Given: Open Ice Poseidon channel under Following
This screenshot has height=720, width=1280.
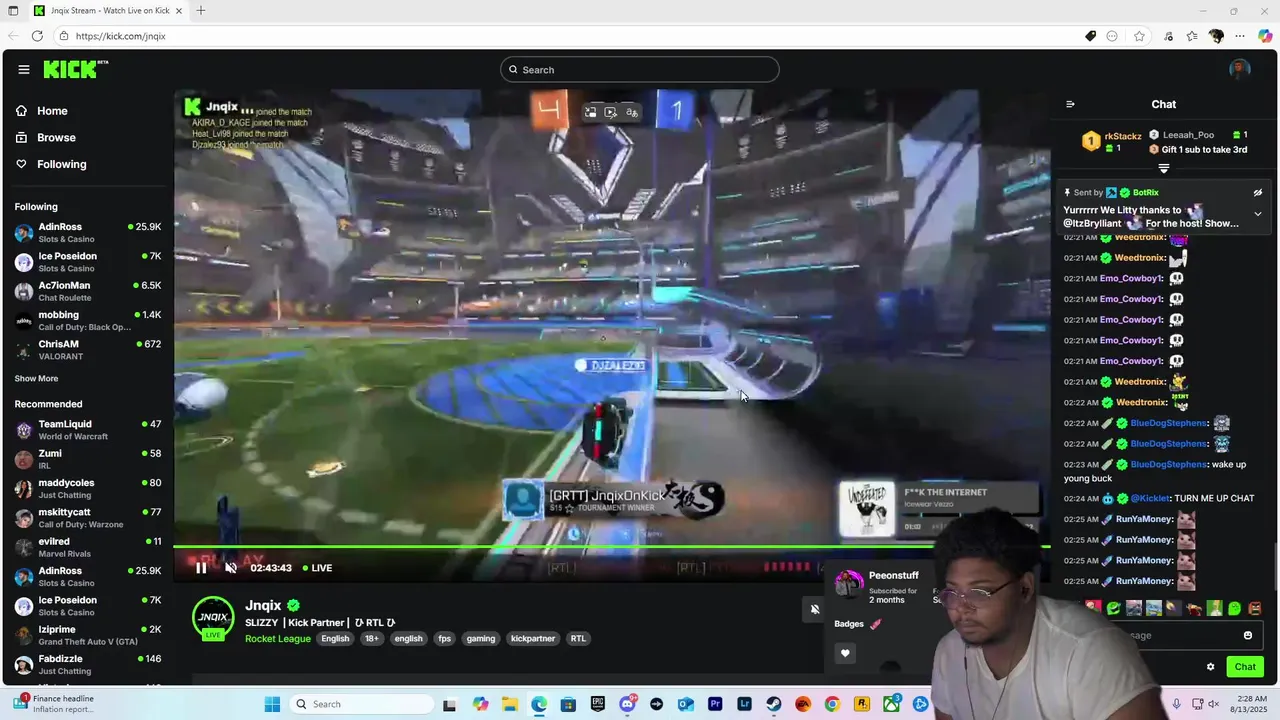Looking at the screenshot, I should 88,262.
